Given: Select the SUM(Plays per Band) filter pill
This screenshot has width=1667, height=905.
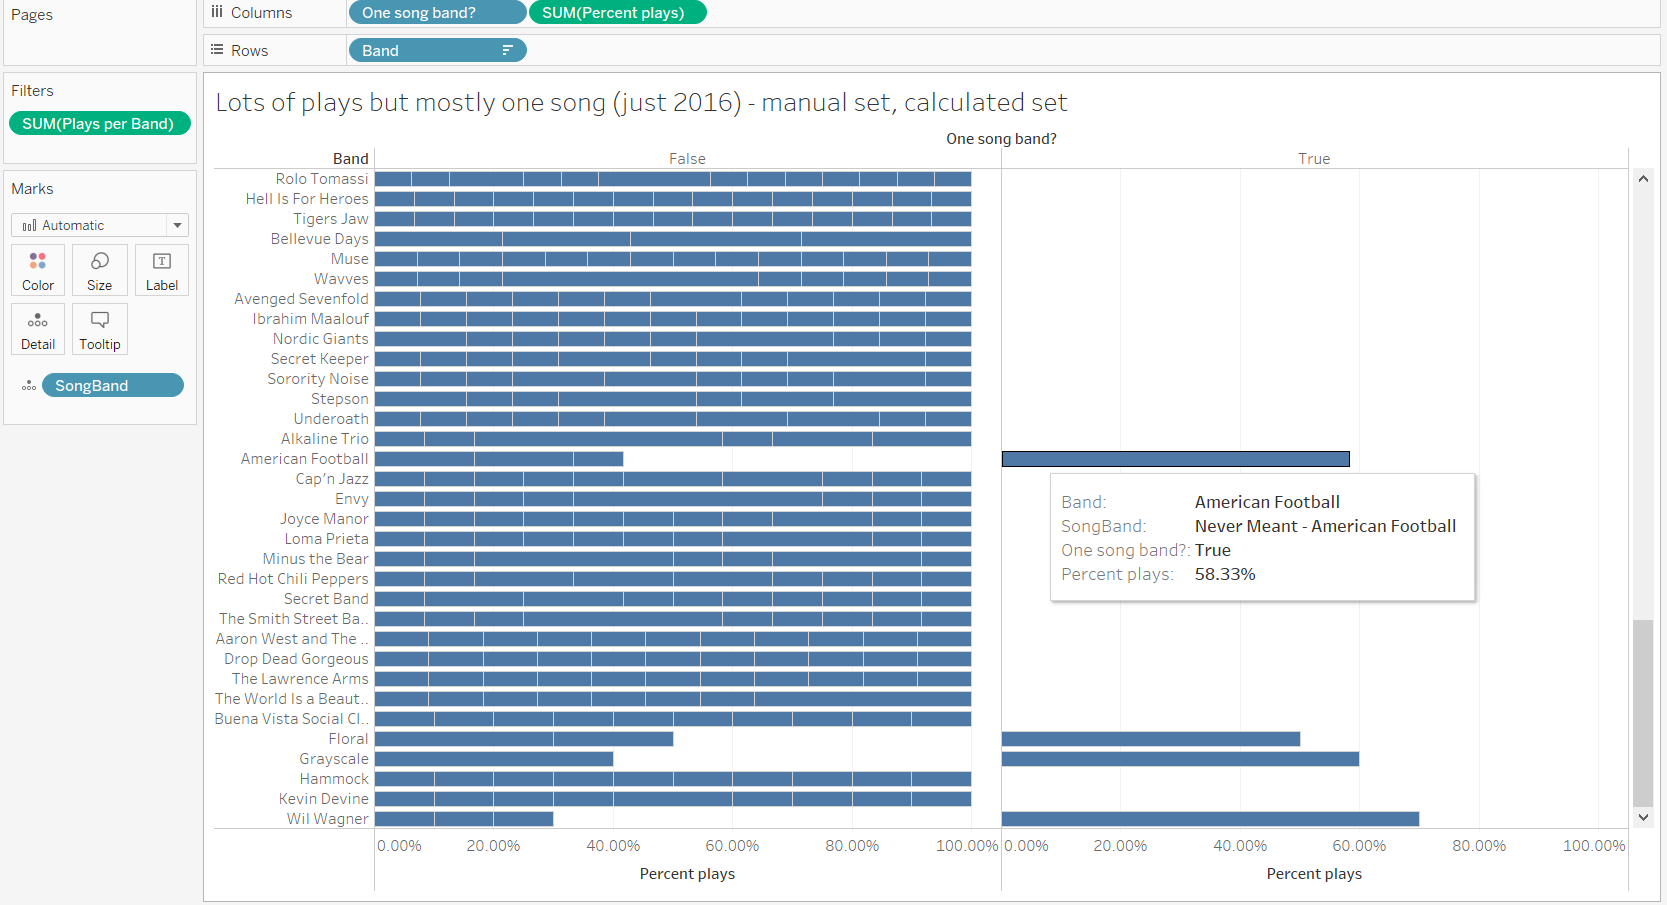Looking at the screenshot, I should point(99,123).
